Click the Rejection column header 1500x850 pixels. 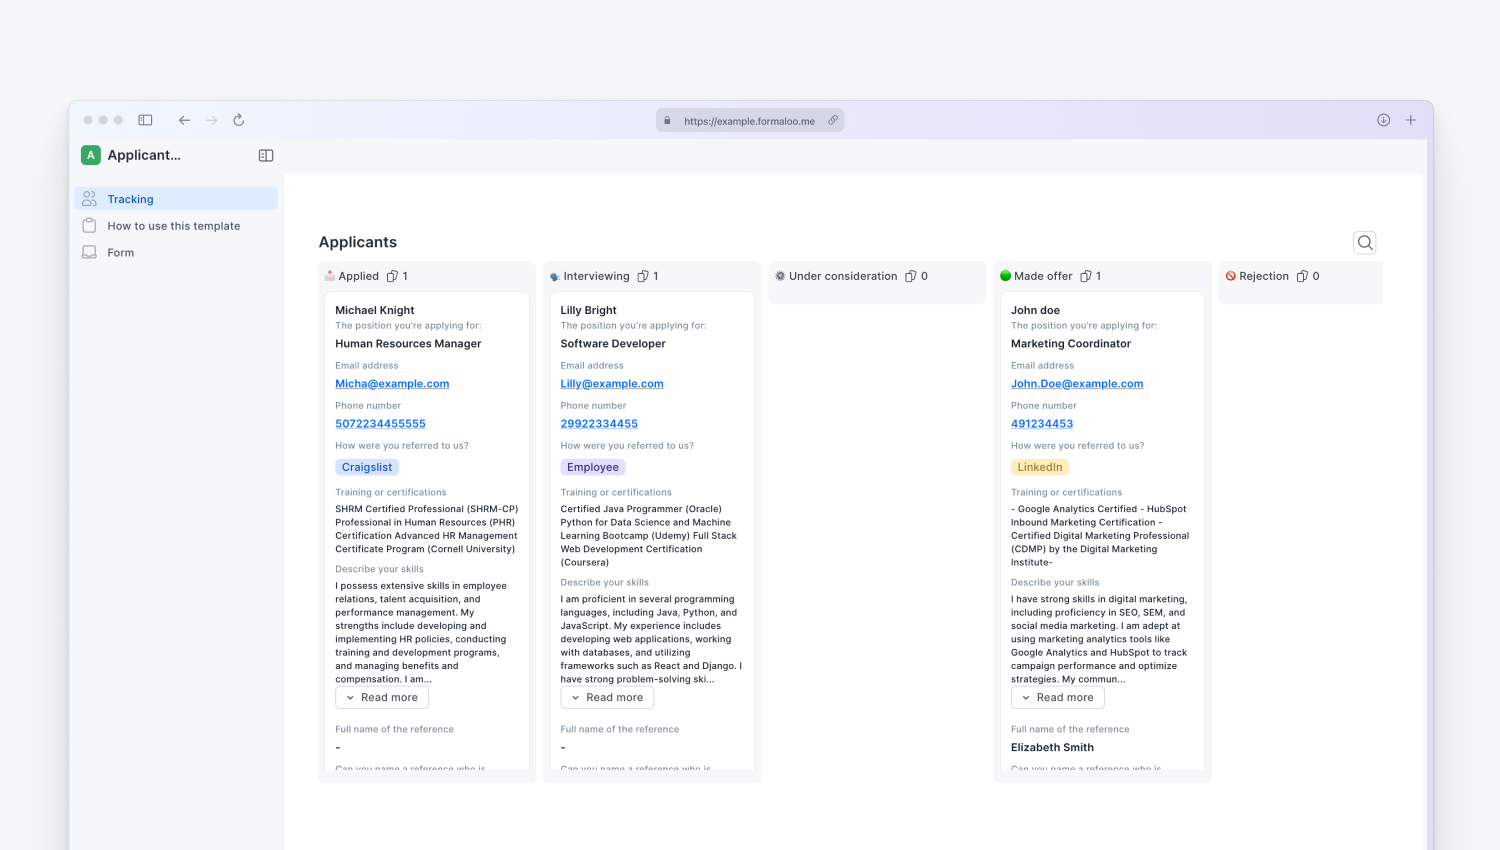[1263, 276]
